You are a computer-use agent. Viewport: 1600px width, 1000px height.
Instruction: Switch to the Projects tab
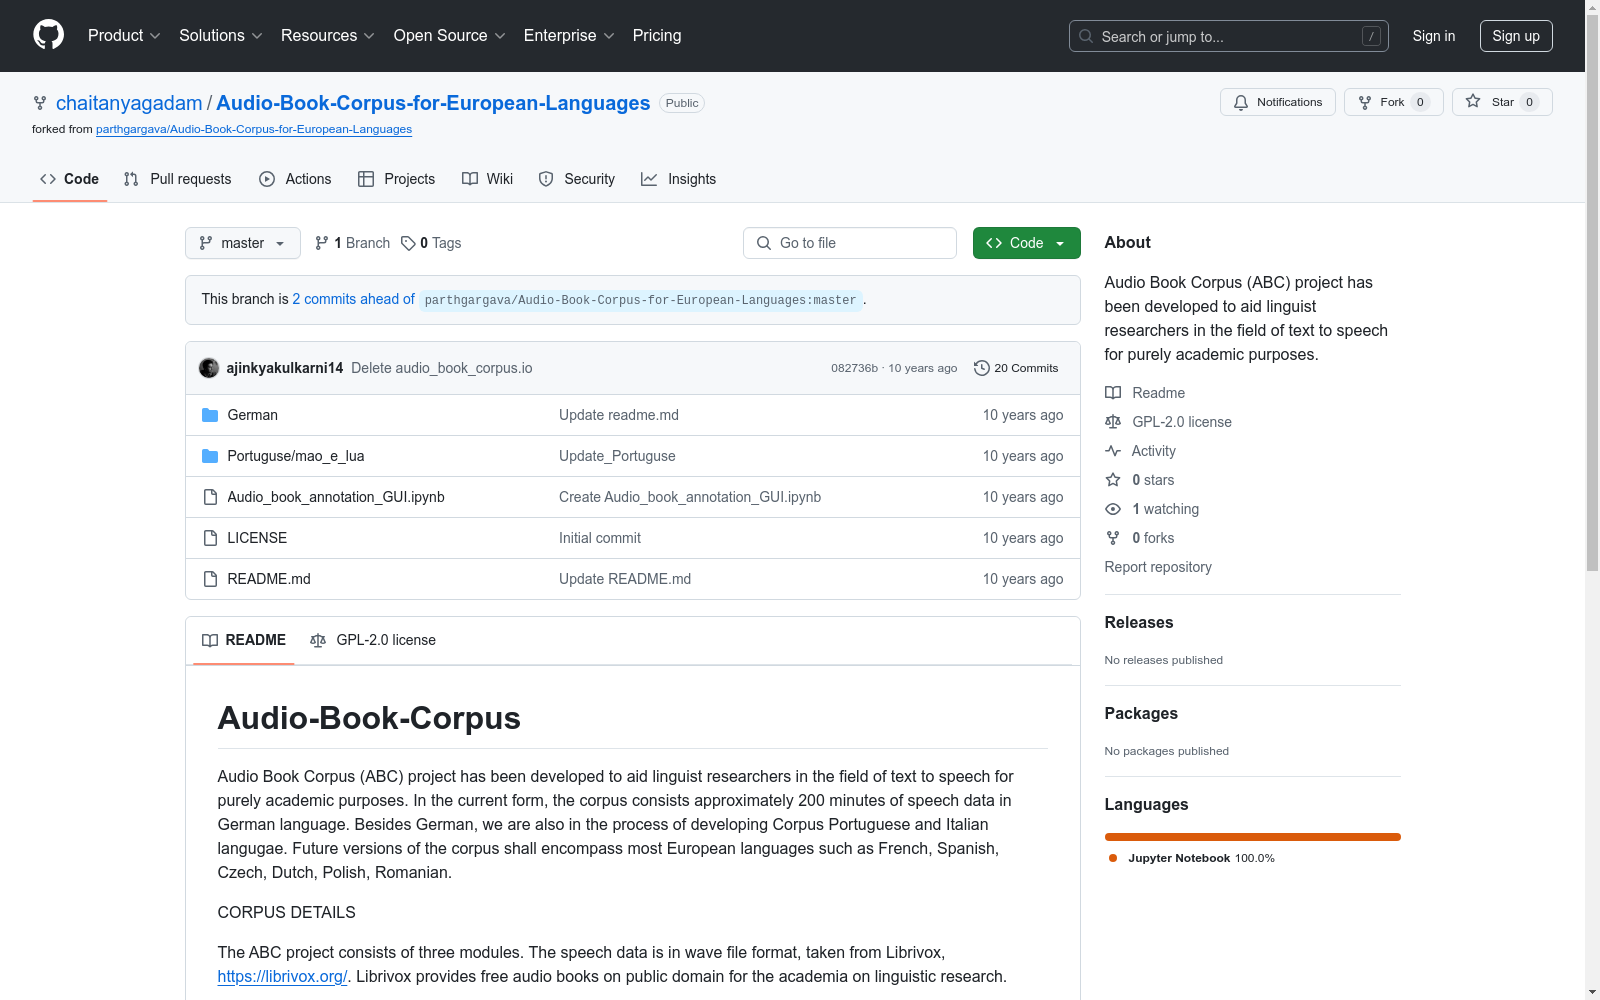(x=397, y=179)
